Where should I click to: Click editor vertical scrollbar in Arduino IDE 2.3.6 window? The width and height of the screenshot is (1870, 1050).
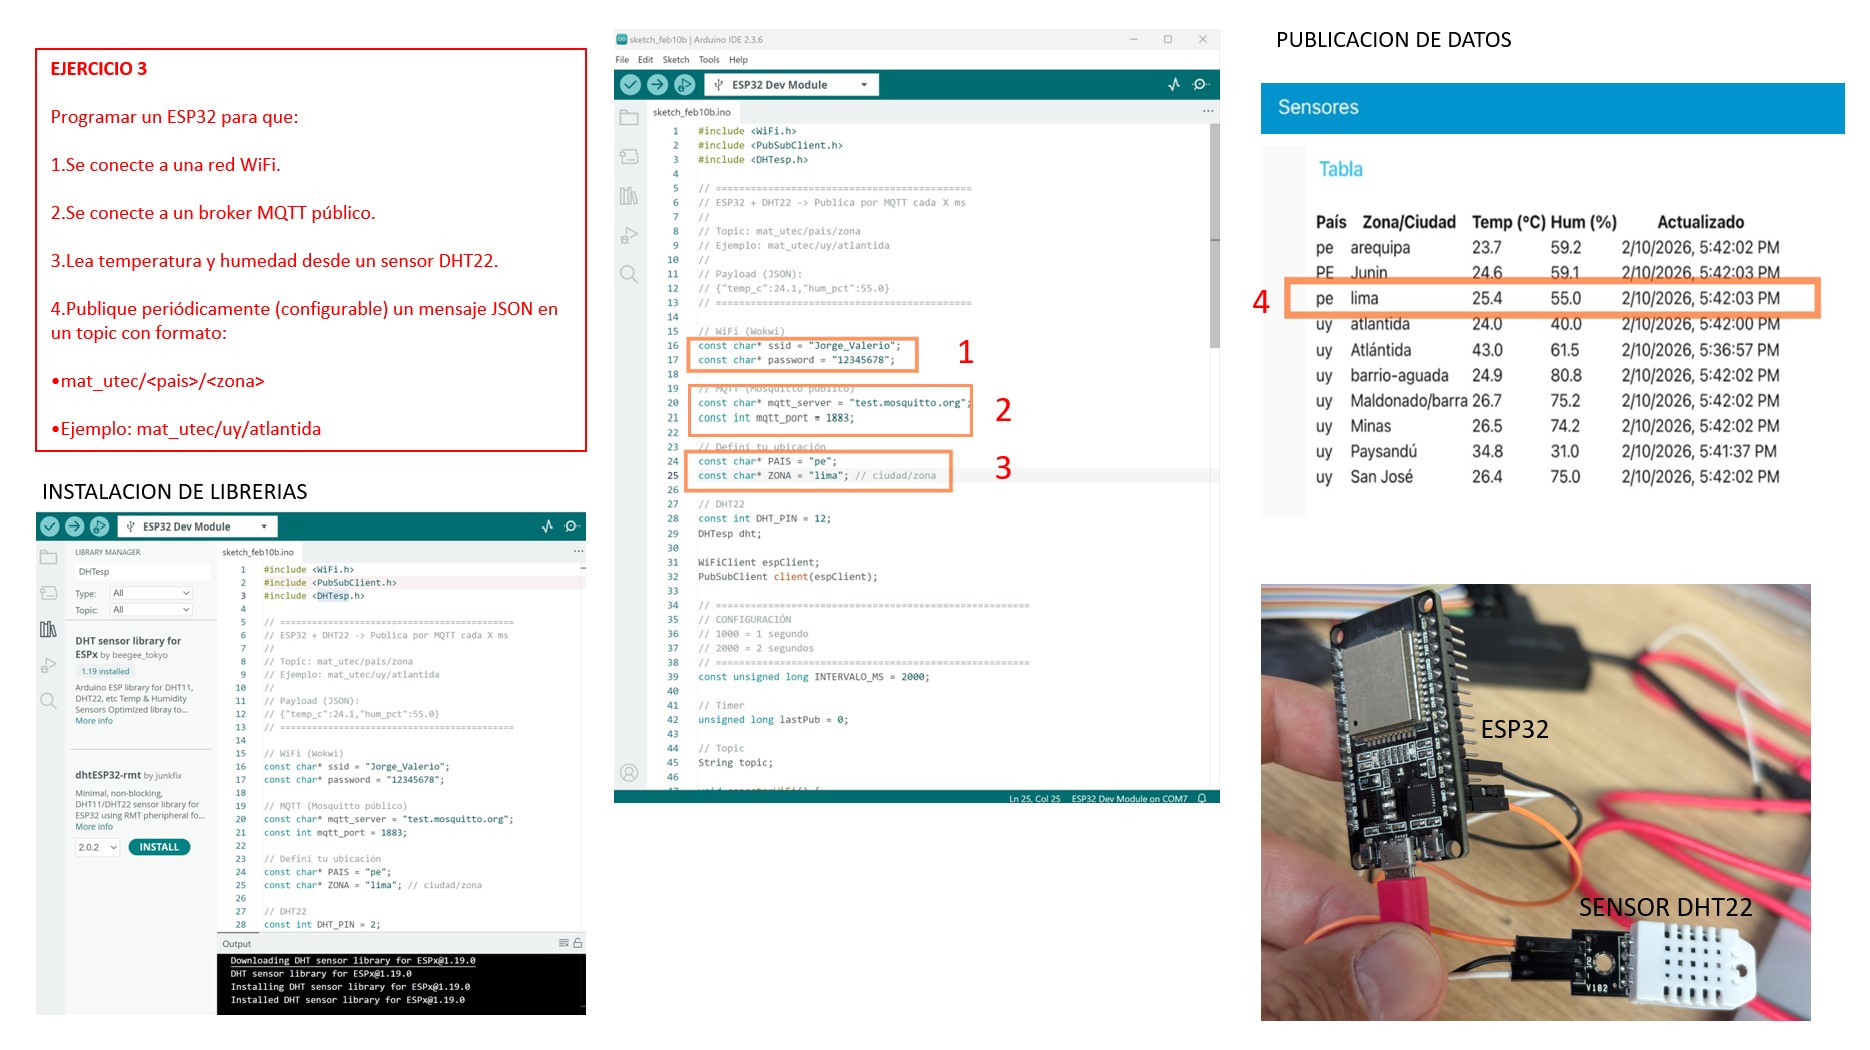(1214, 240)
